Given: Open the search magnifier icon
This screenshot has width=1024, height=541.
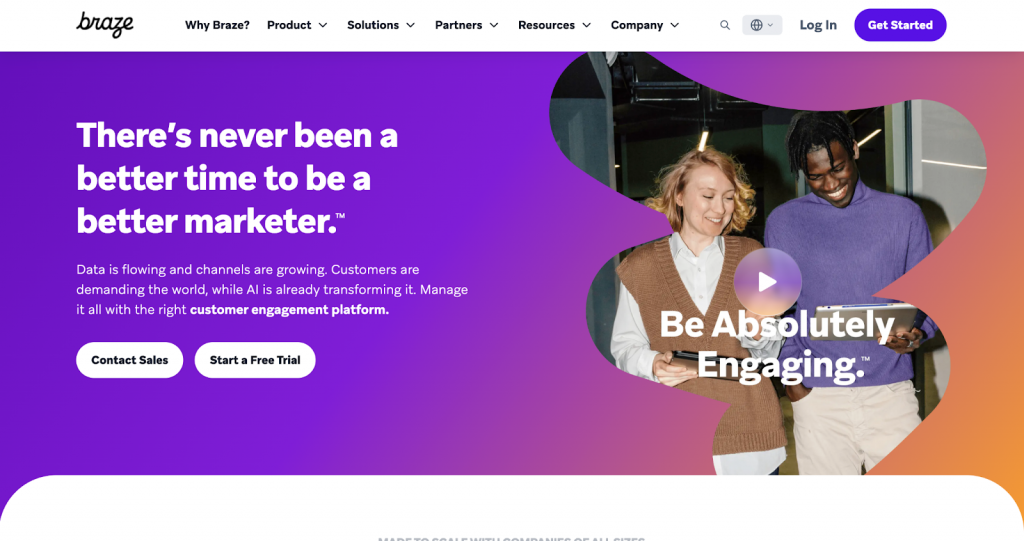Looking at the screenshot, I should pos(725,25).
